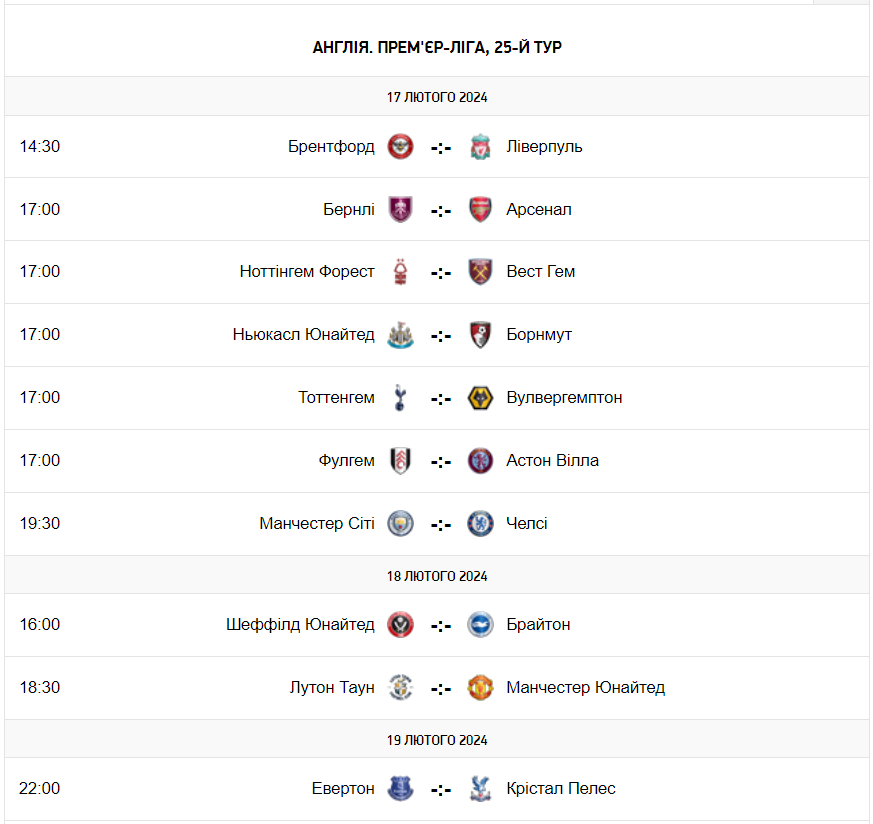This screenshot has height=824, width=873.
Task: Select the Wolverhampton wolf crest
Action: click(481, 398)
